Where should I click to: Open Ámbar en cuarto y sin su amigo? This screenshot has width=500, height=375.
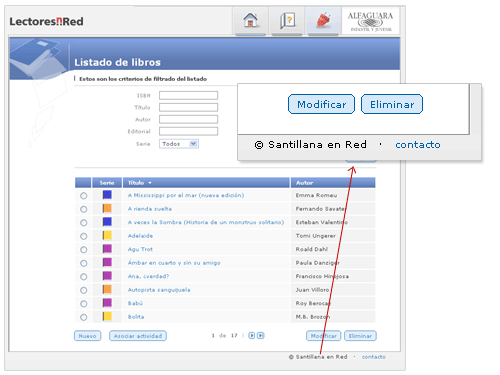coord(174,263)
